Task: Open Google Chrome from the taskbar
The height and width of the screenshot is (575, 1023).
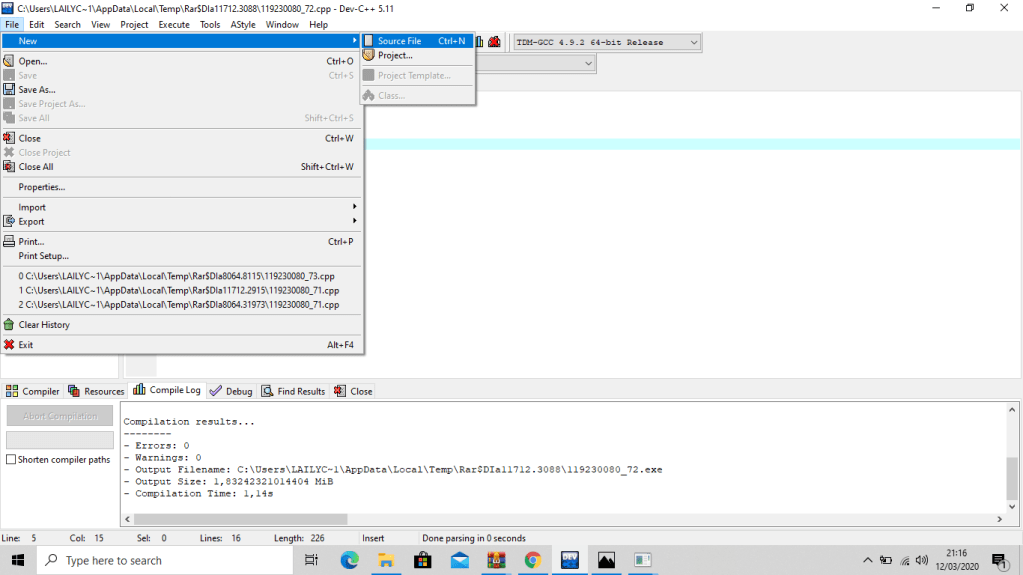Action: click(x=532, y=560)
